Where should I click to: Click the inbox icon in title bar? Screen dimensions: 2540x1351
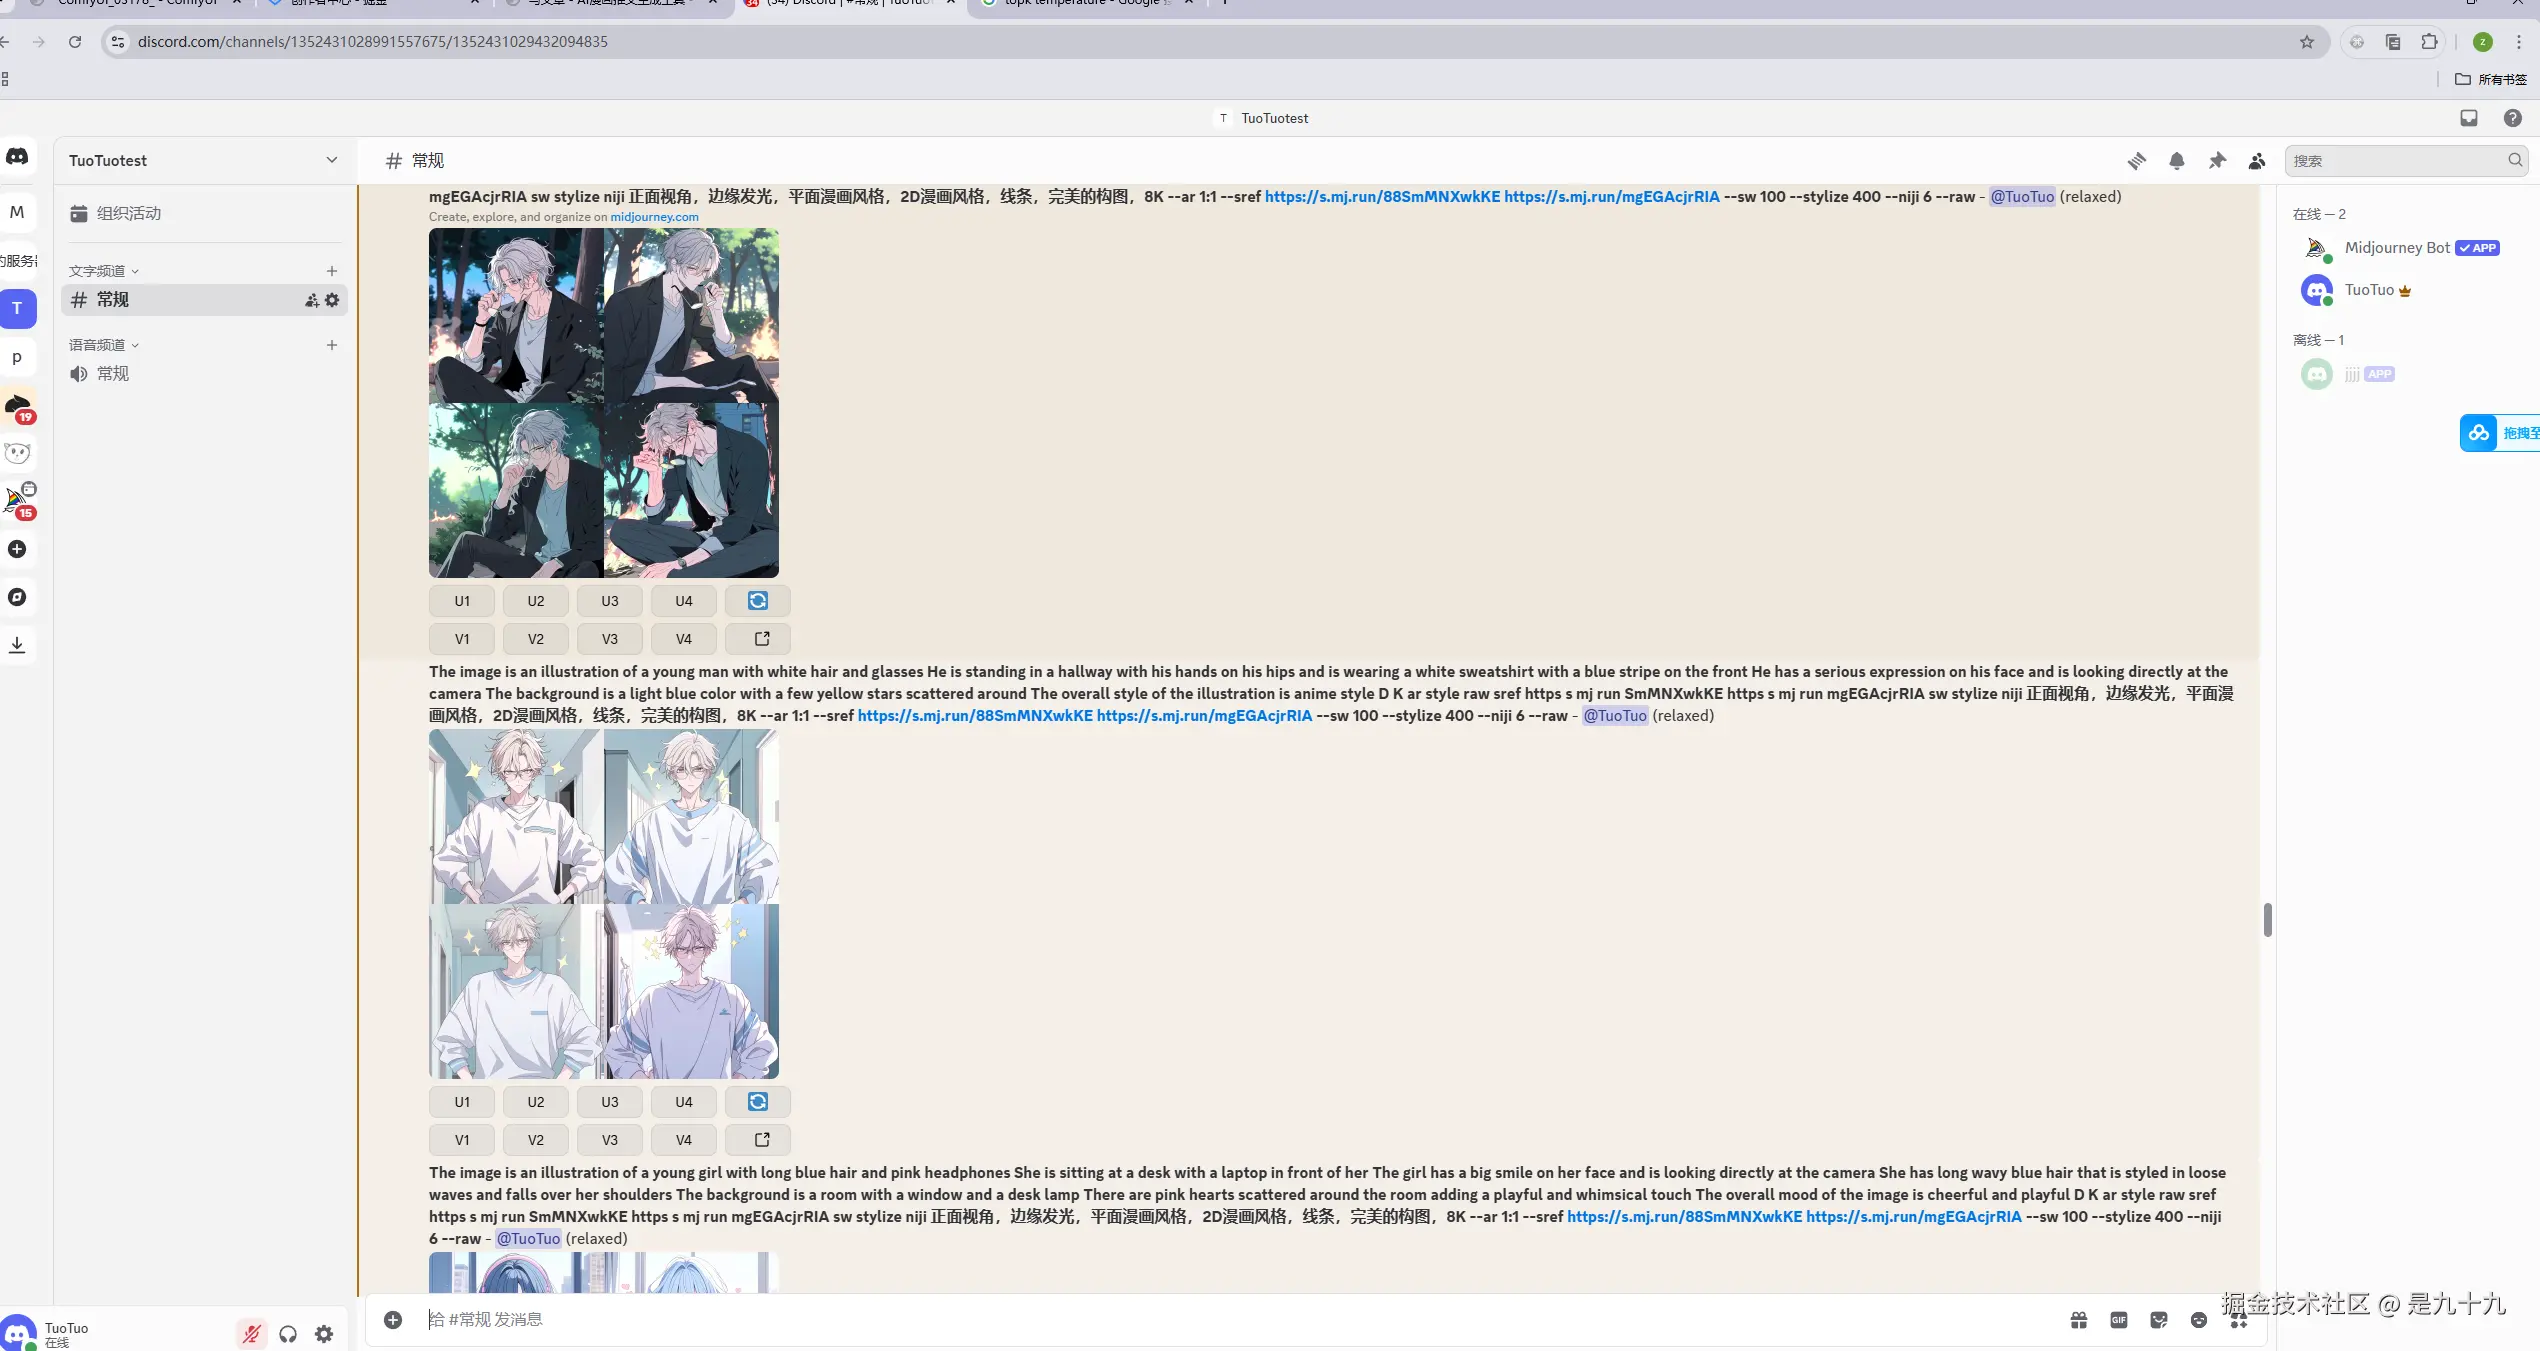point(2468,118)
